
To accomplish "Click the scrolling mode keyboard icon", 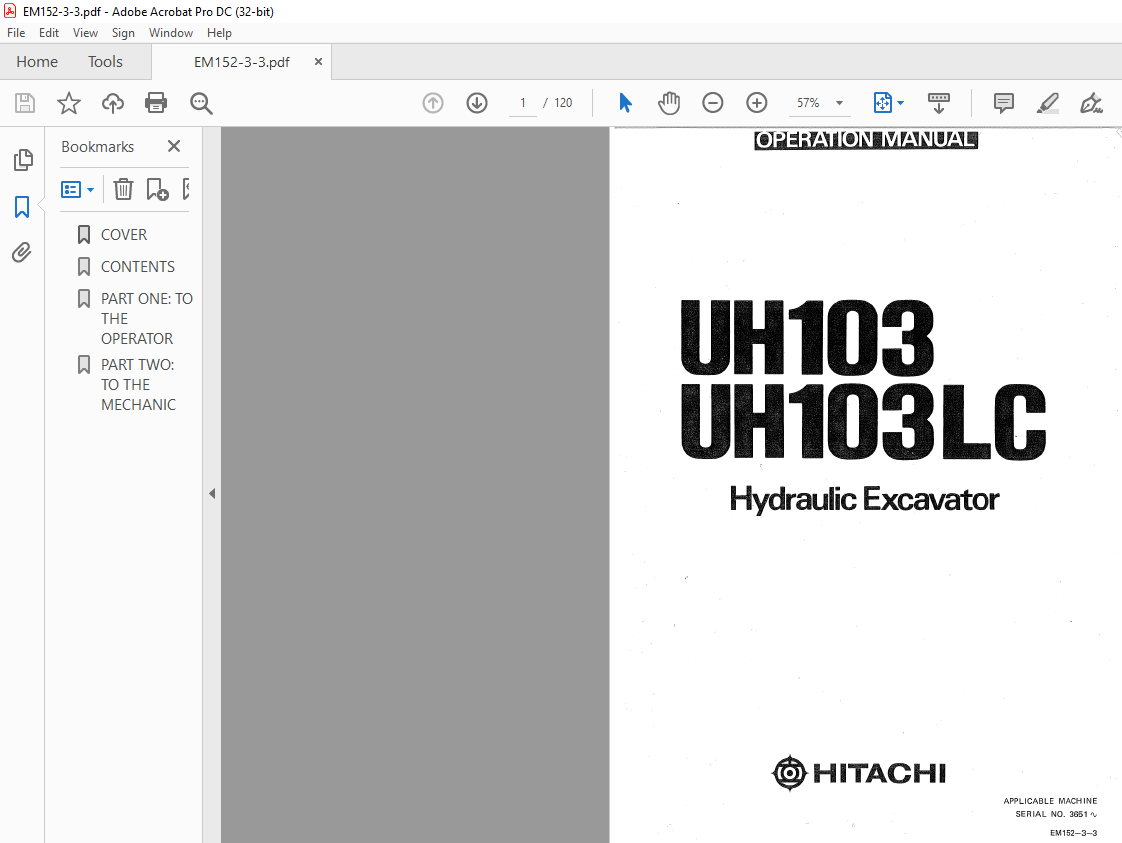I will point(939,103).
